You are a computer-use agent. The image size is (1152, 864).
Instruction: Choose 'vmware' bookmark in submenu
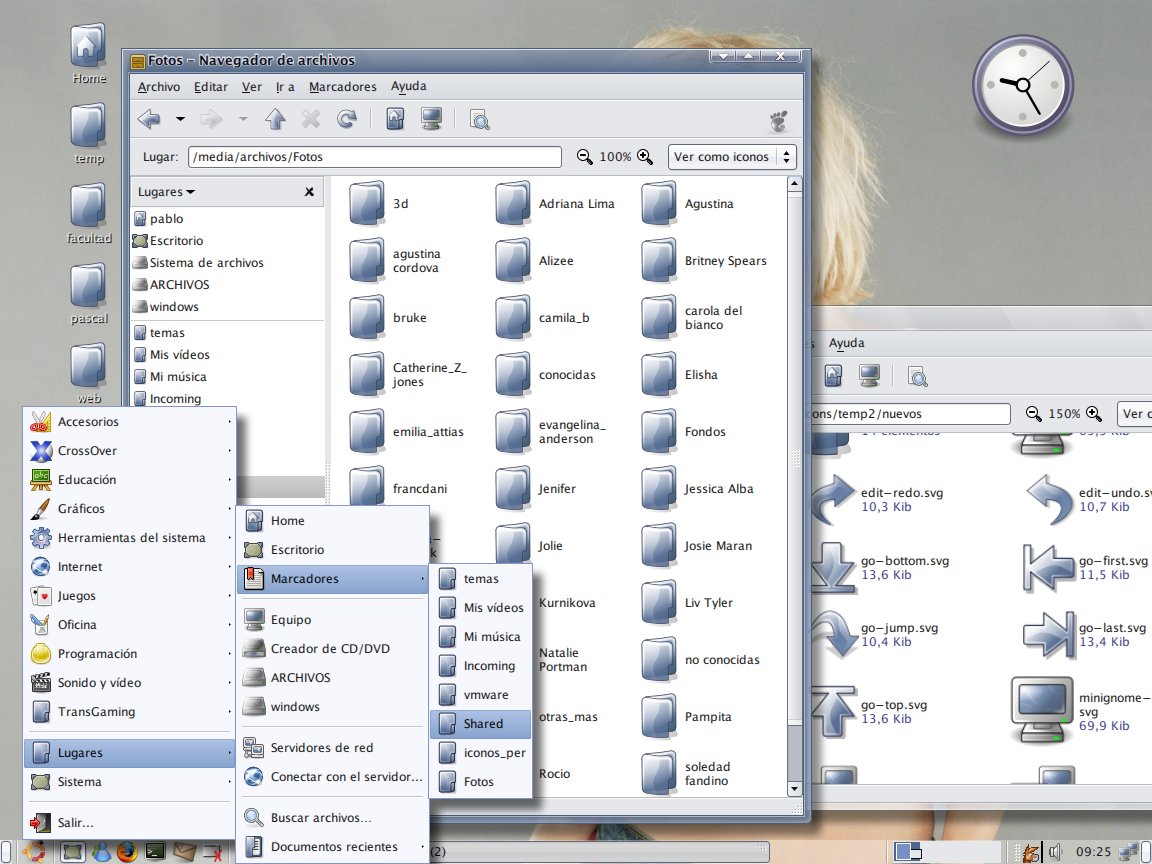point(480,695)
